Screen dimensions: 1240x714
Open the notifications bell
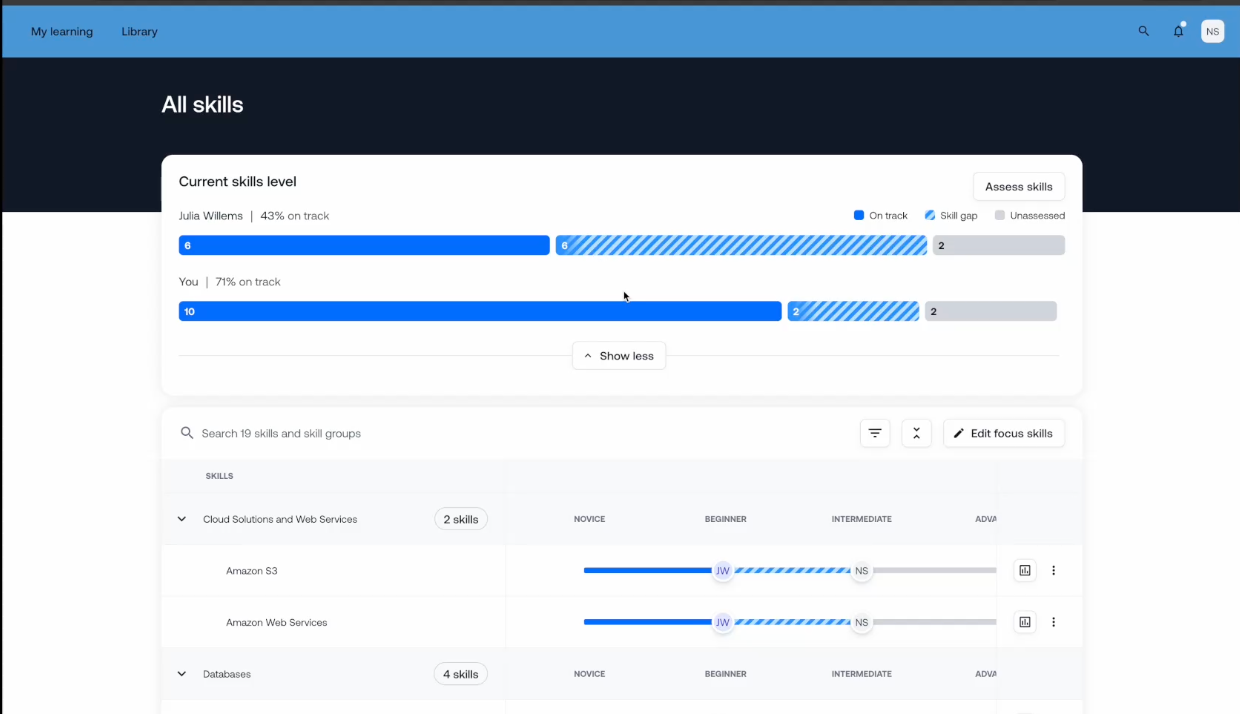[x=1179, y=31]
